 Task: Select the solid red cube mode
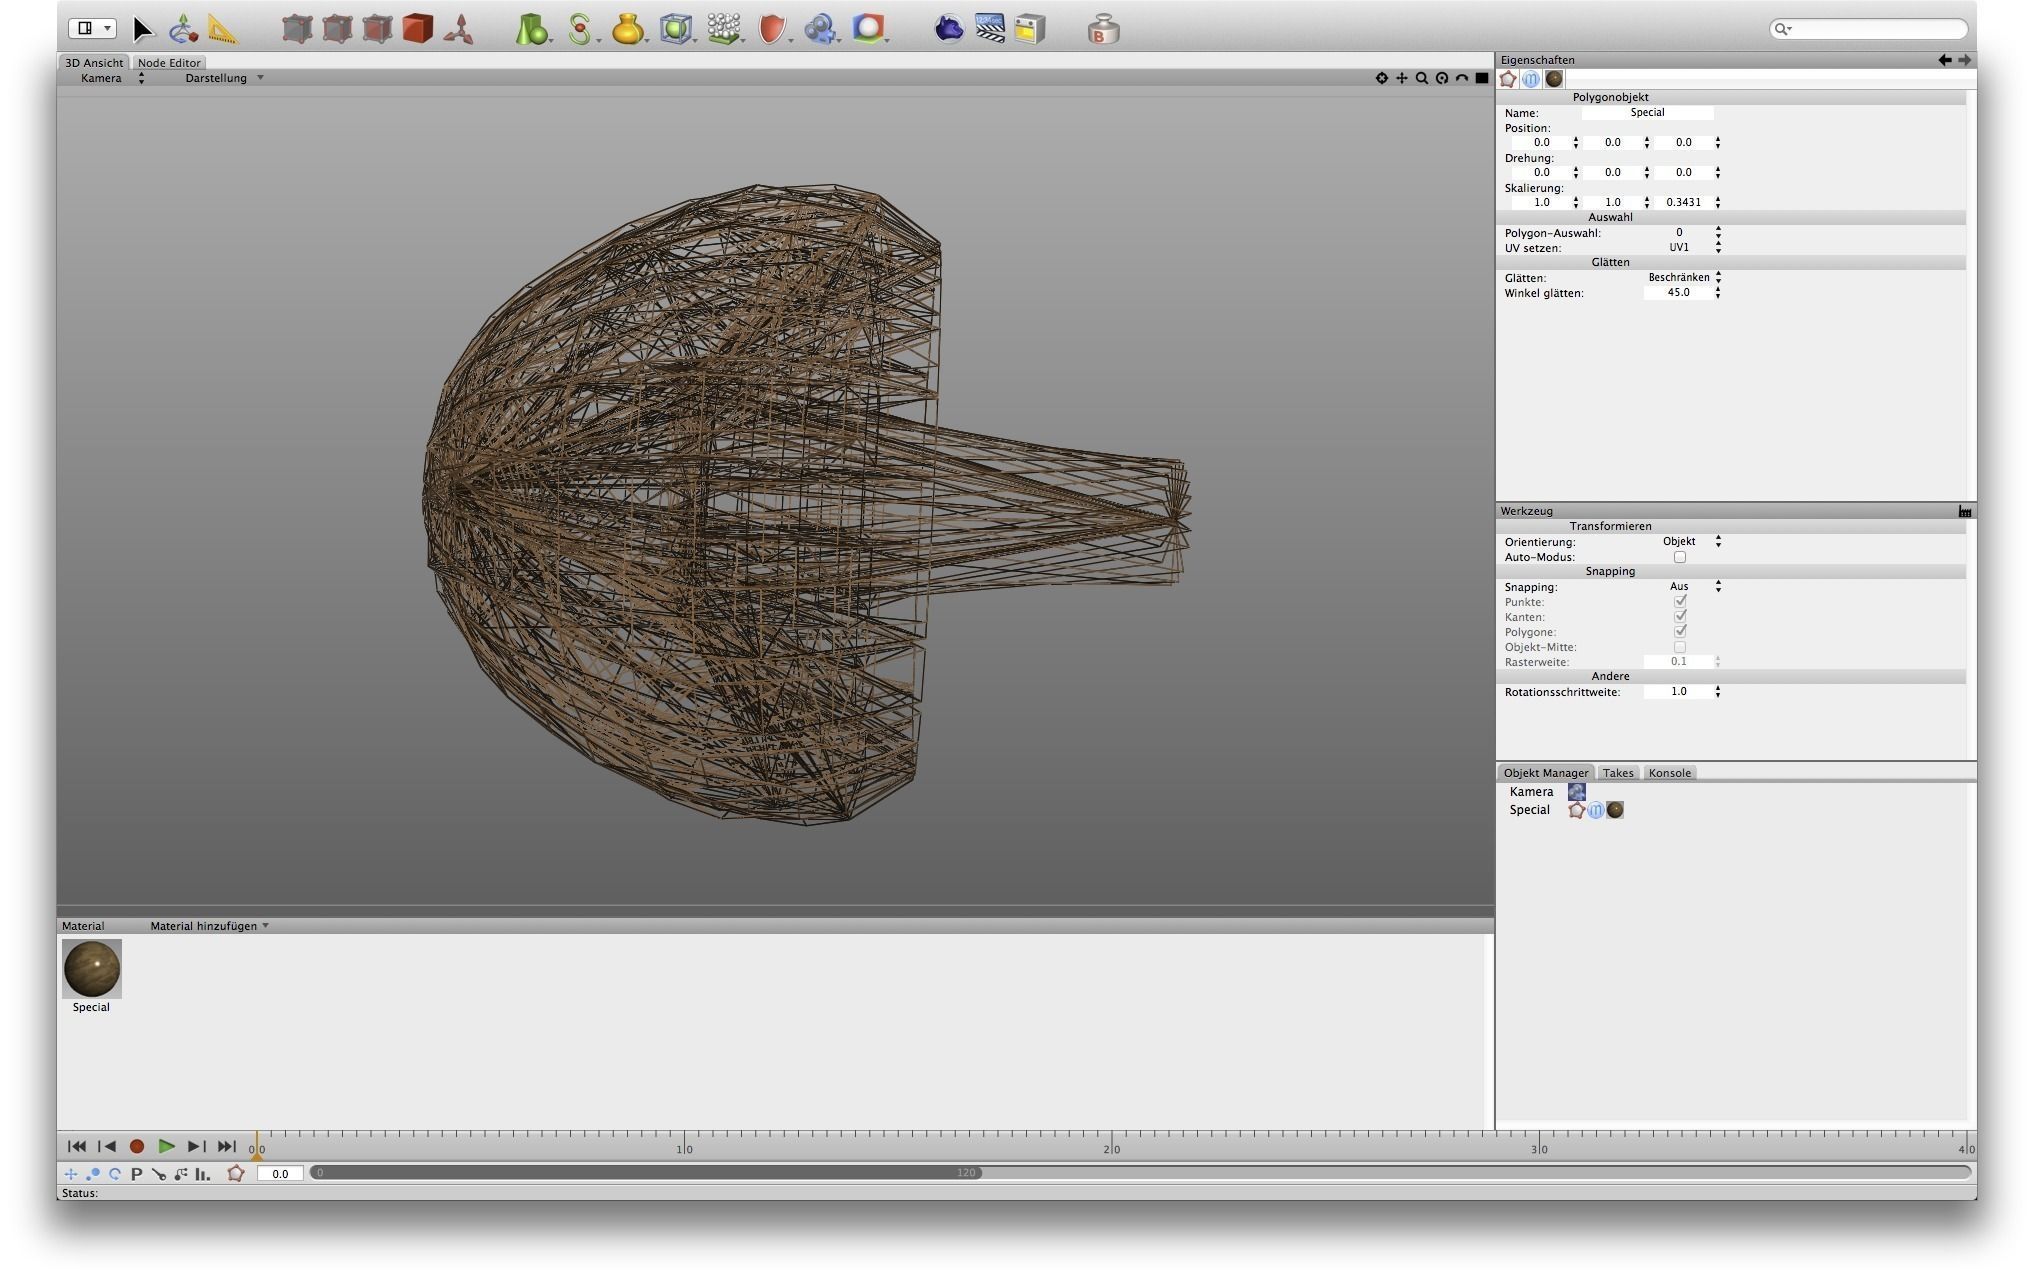(417, 30)
